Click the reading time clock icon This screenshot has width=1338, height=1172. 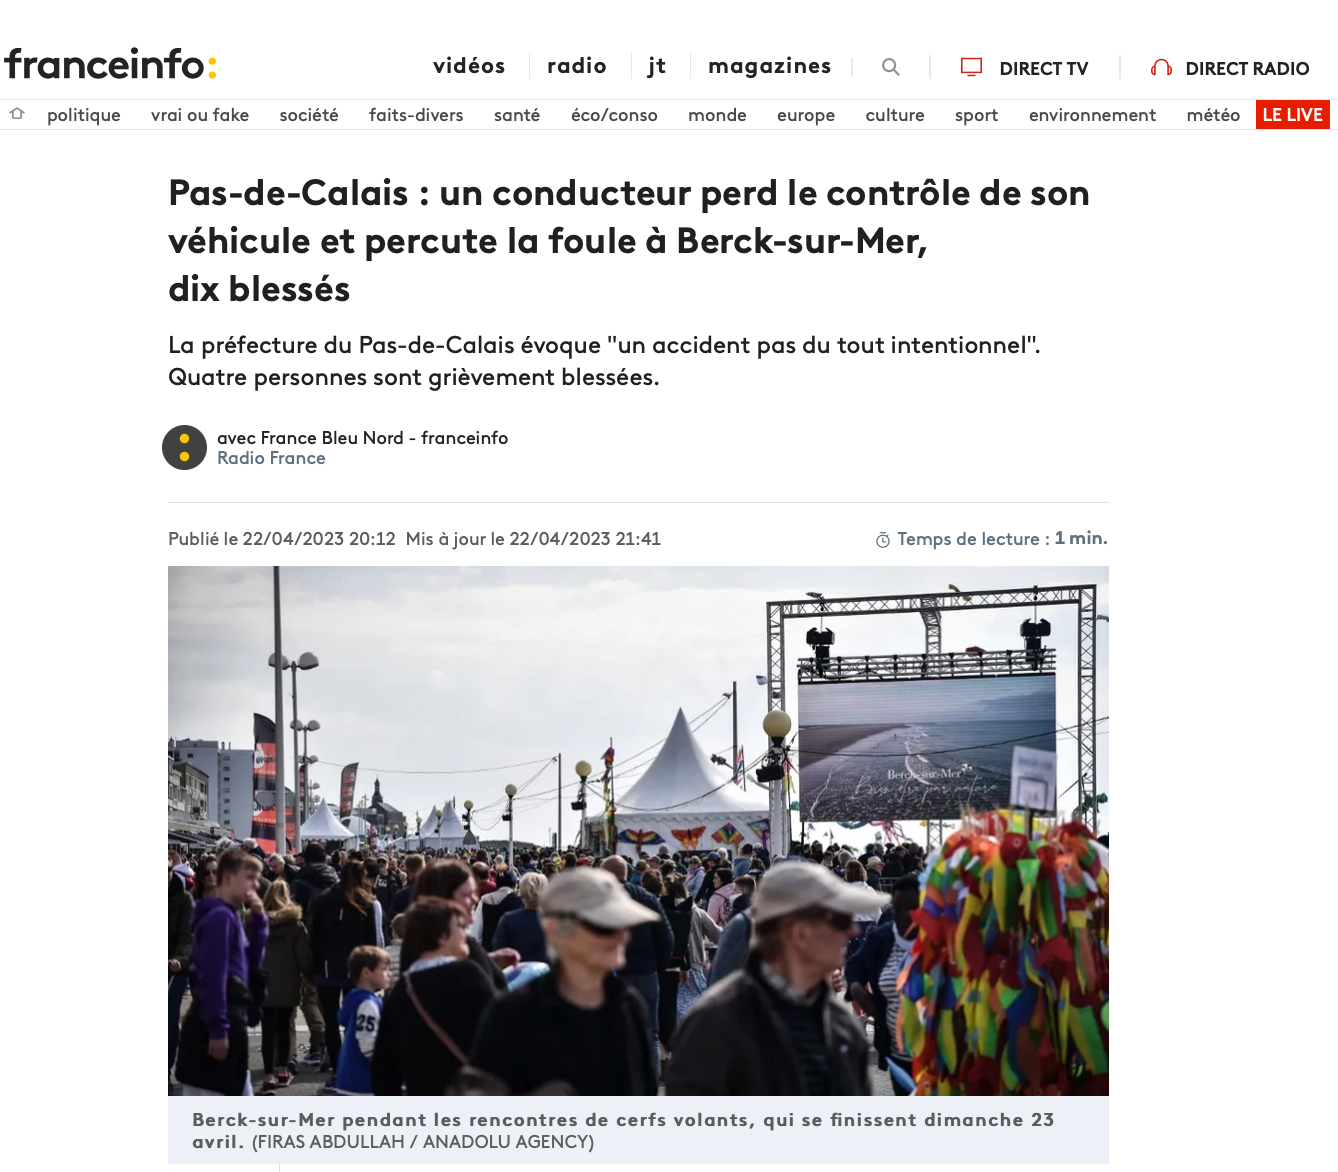(883, 540)
